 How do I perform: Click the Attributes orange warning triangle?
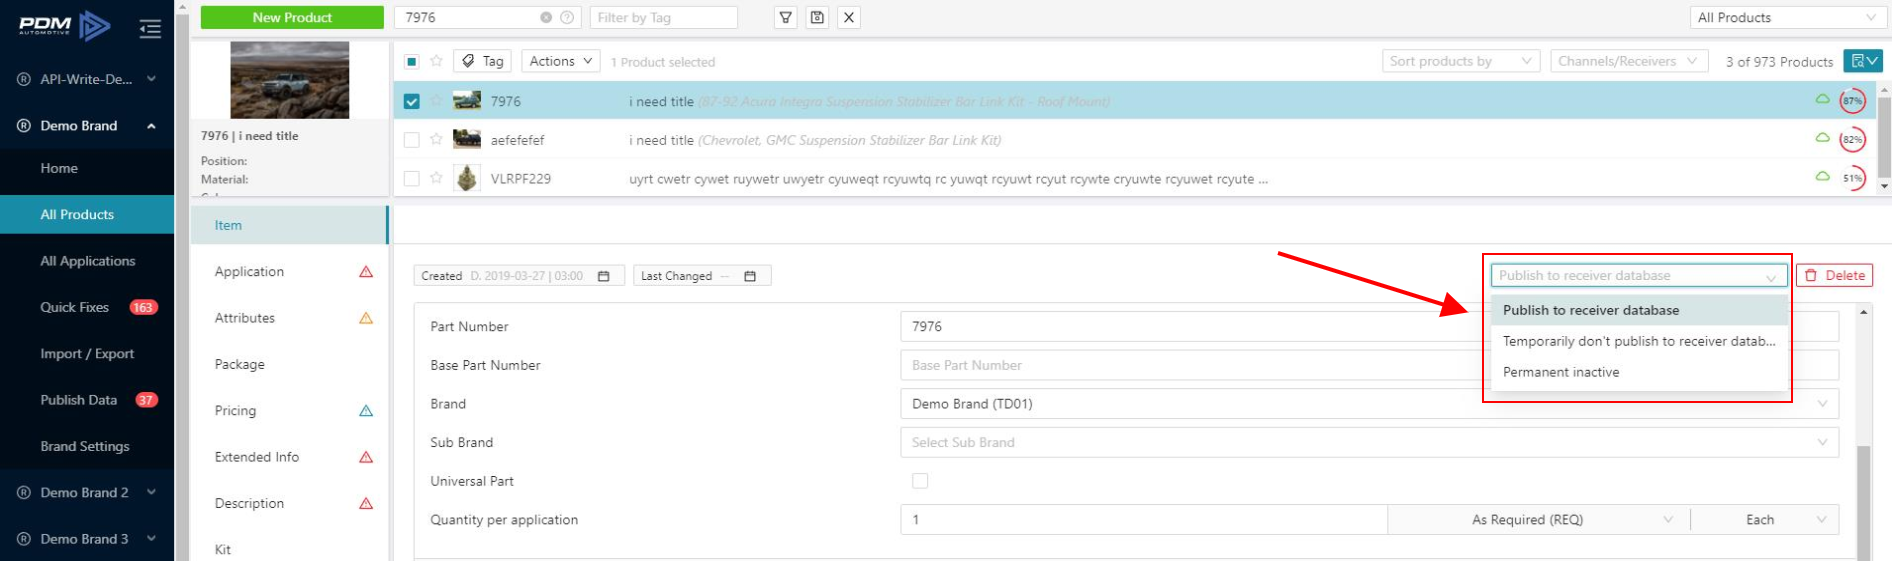(x=366, y=318)
